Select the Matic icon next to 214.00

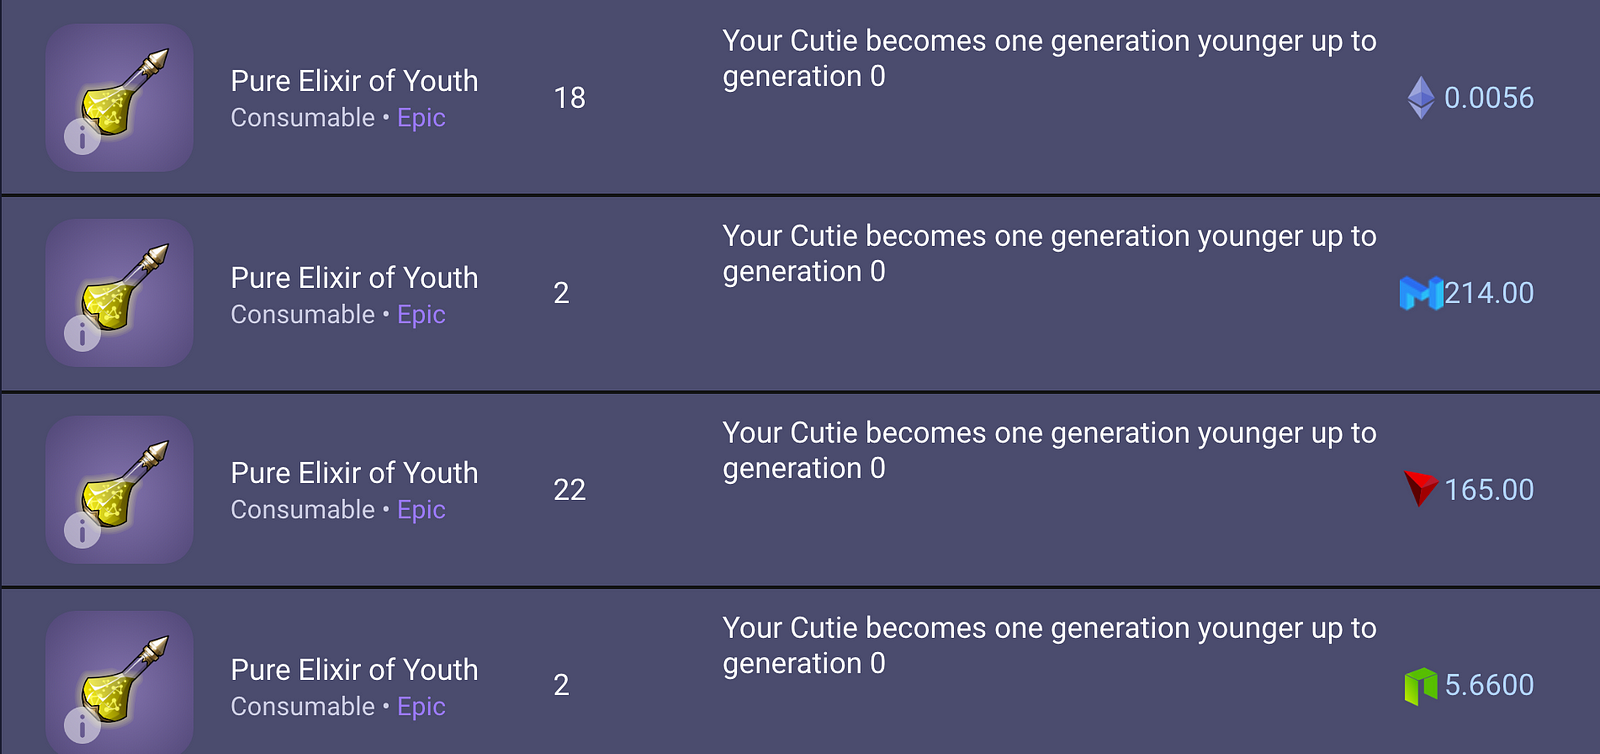click(x=1421, y=293)
